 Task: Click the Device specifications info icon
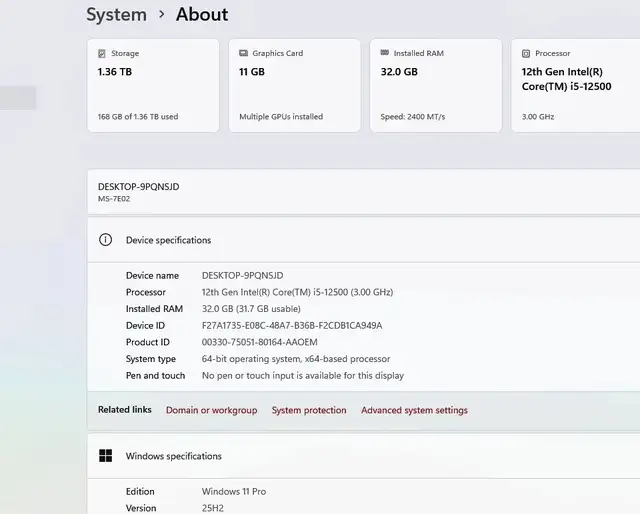pos(105,240)
